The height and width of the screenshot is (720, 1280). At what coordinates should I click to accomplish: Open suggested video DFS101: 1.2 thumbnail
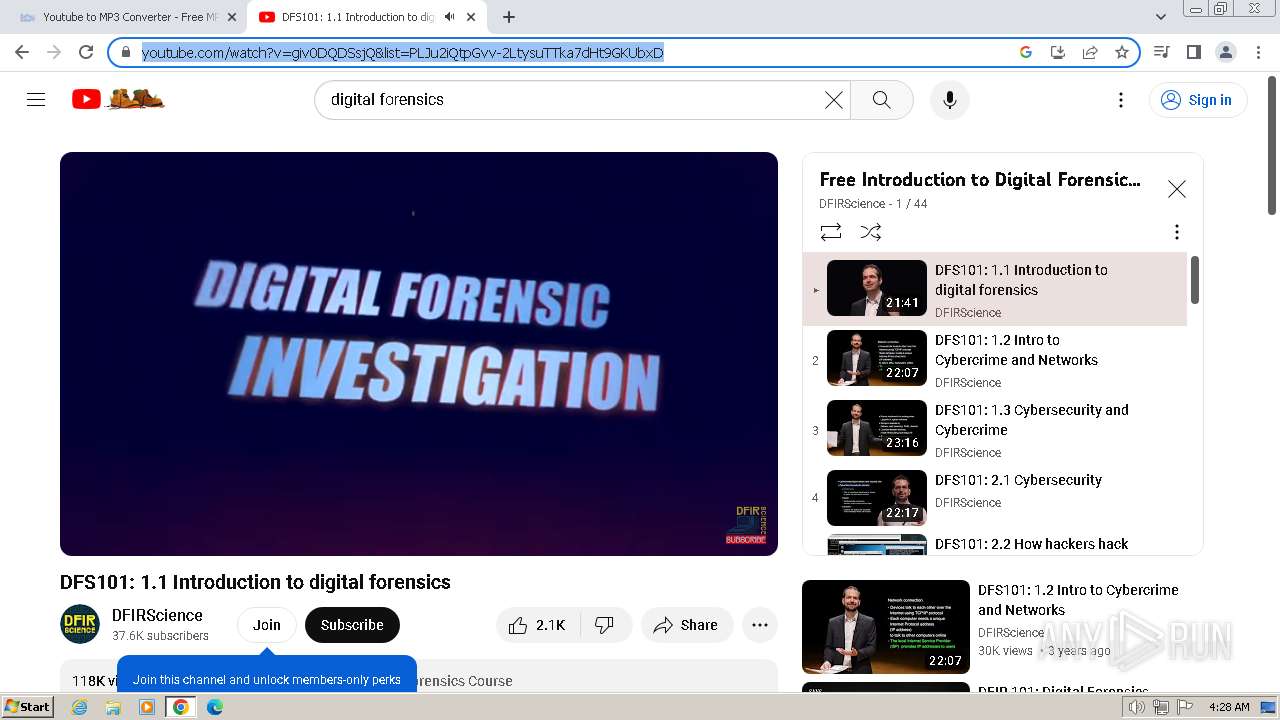coord(886,627)
